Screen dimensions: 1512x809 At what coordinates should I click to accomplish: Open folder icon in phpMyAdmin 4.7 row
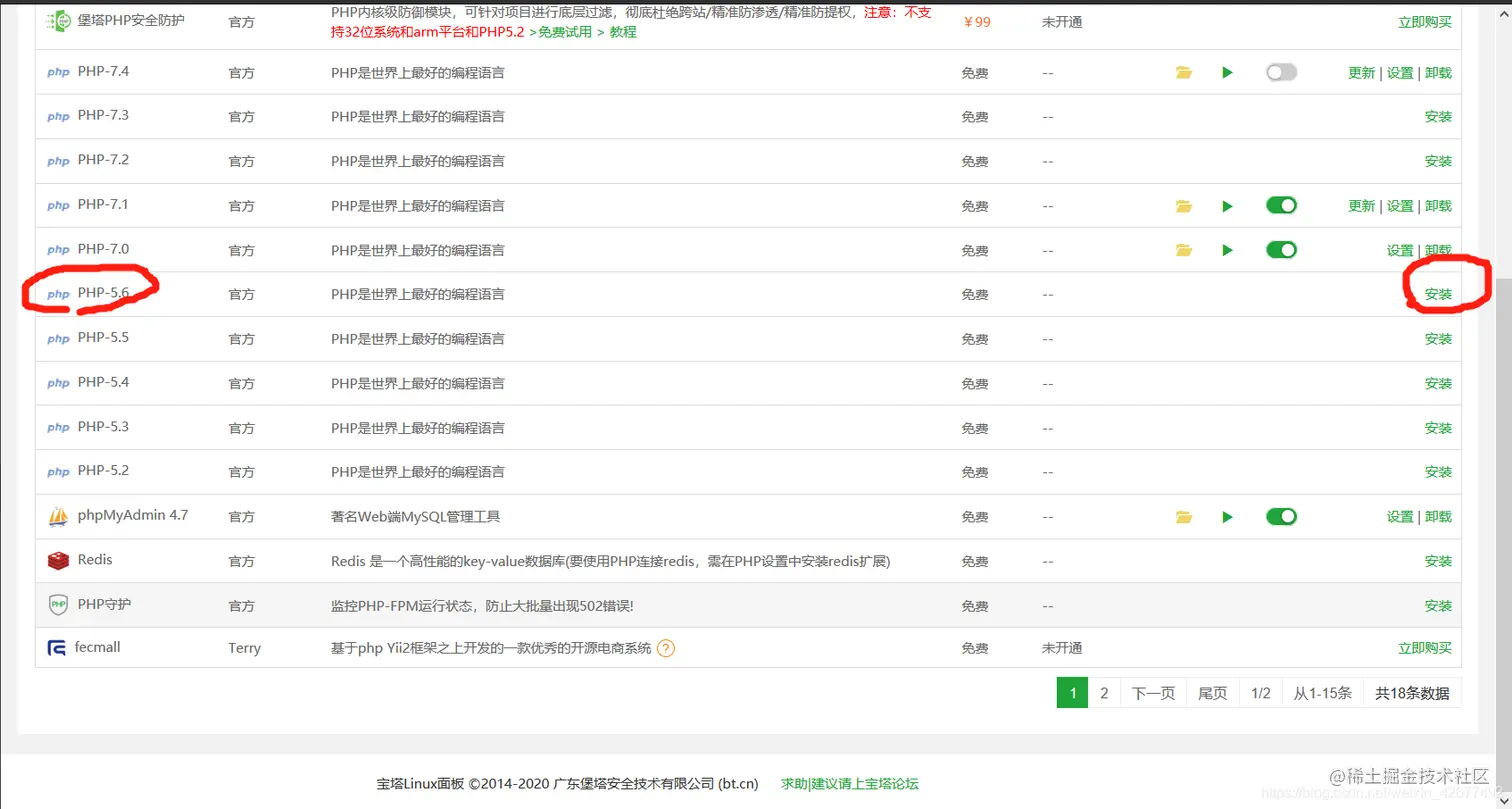click(1184, 517)
